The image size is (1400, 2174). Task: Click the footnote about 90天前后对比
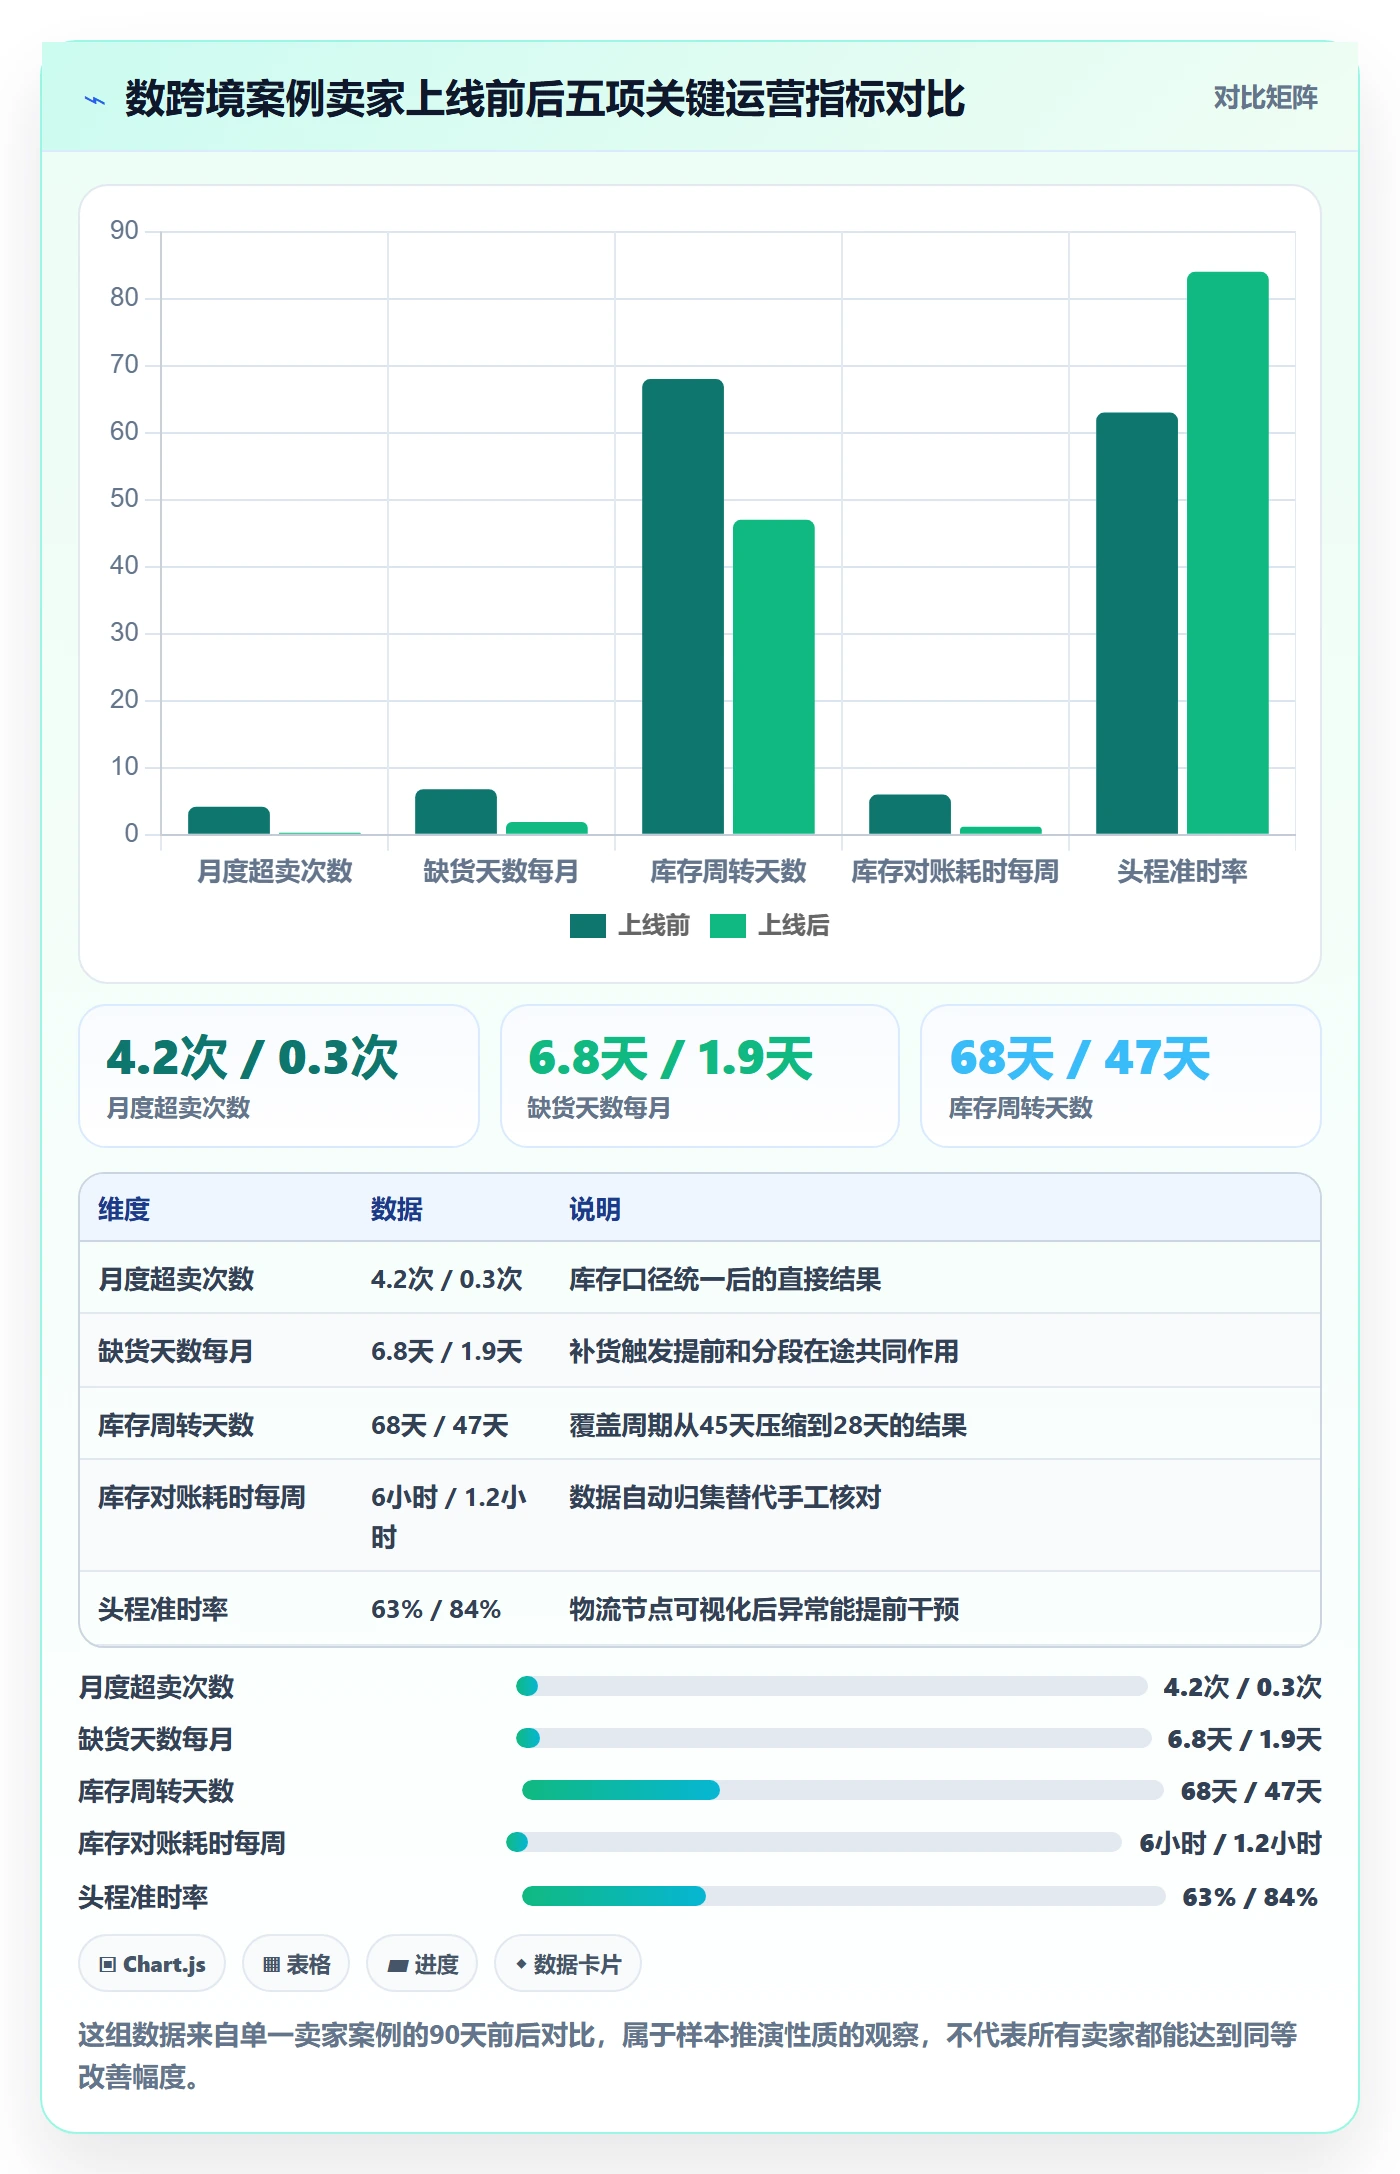(688, 2055)
